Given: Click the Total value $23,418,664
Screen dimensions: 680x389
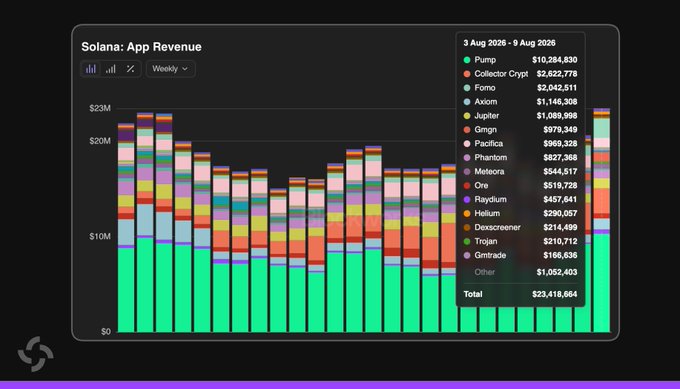Looking at the screenshot, I should (555, 294).
